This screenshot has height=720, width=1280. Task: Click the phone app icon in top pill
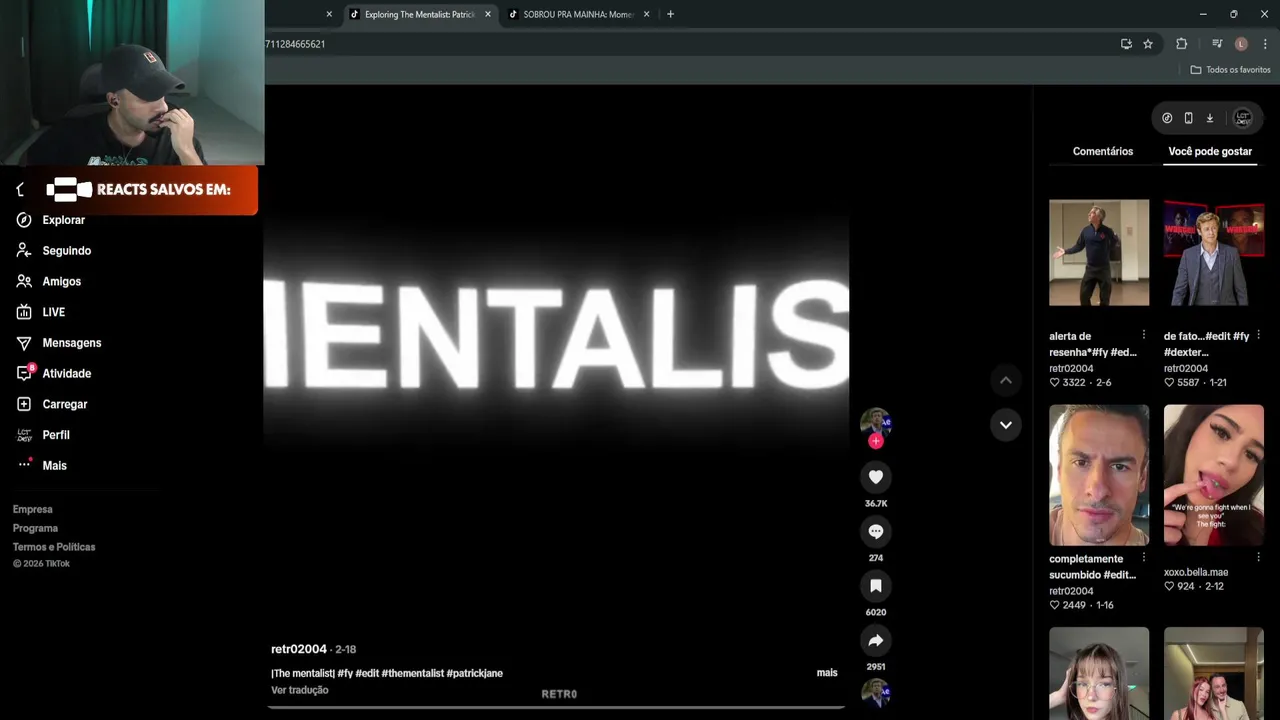coord(1188,118)
